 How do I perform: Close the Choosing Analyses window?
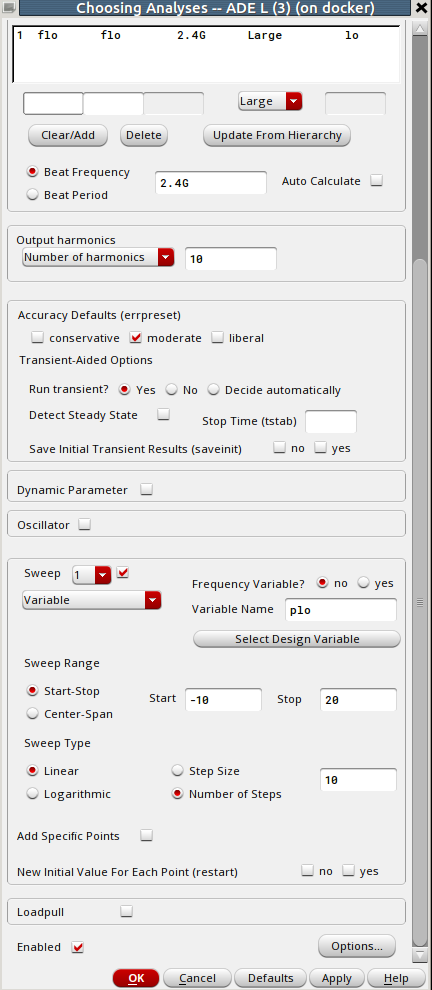click(x=422, y=8)
